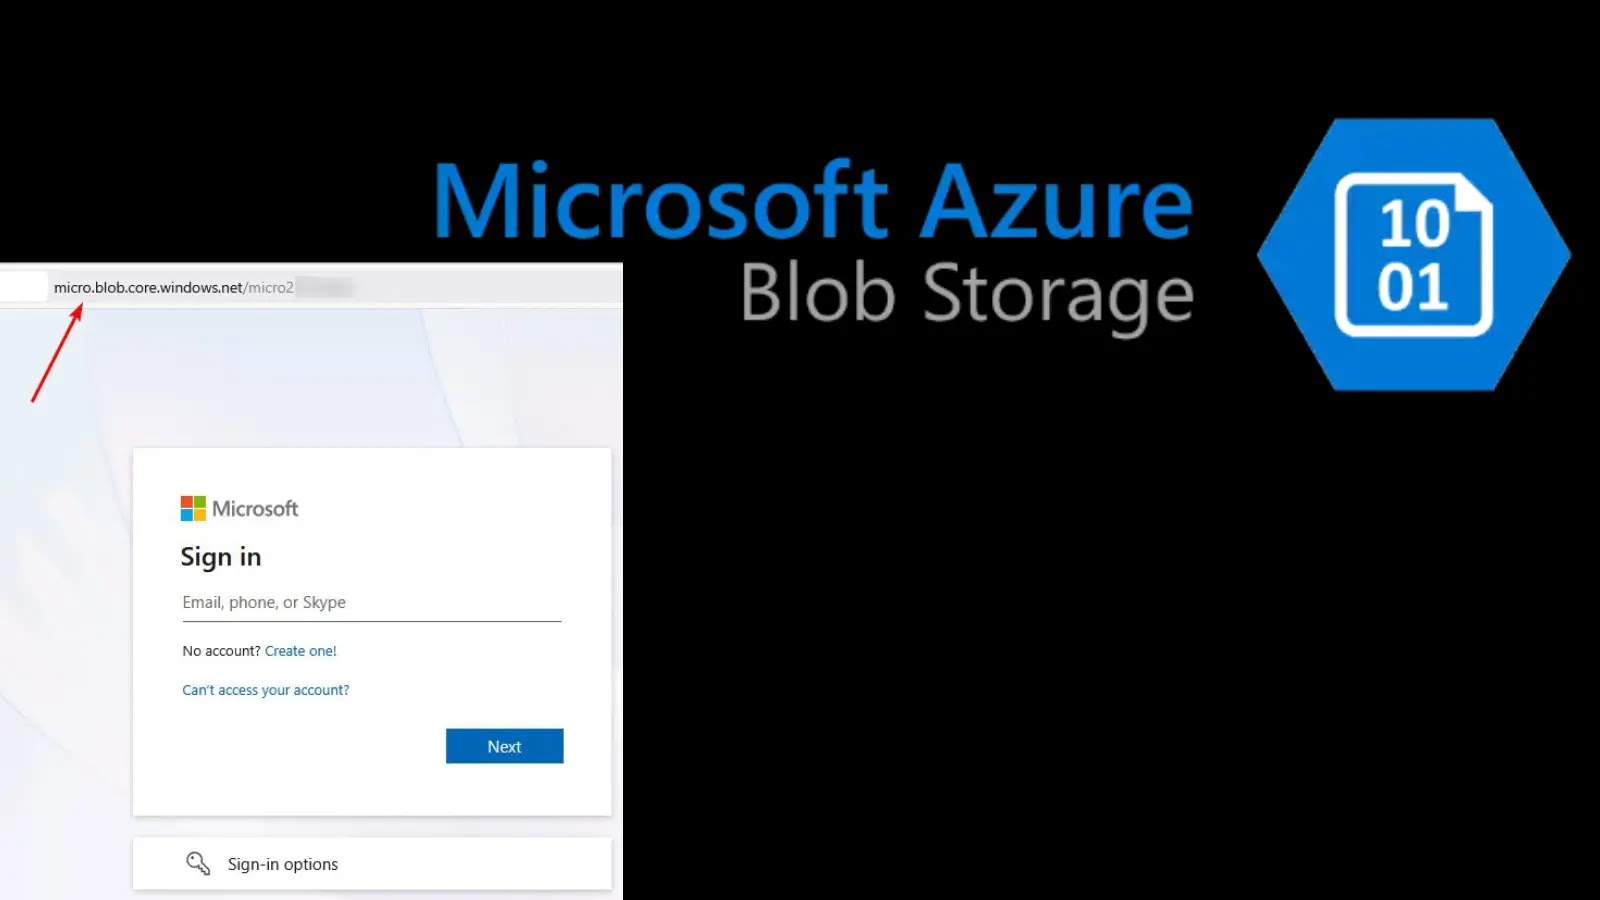Open the Create one! link
Screen dimensions: 1600x900
point(301,650)
